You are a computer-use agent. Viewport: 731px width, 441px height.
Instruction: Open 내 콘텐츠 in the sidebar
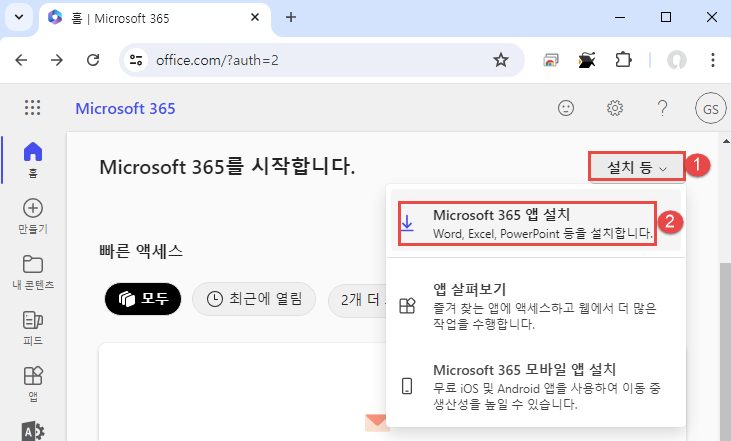click(x=33, y=272)
